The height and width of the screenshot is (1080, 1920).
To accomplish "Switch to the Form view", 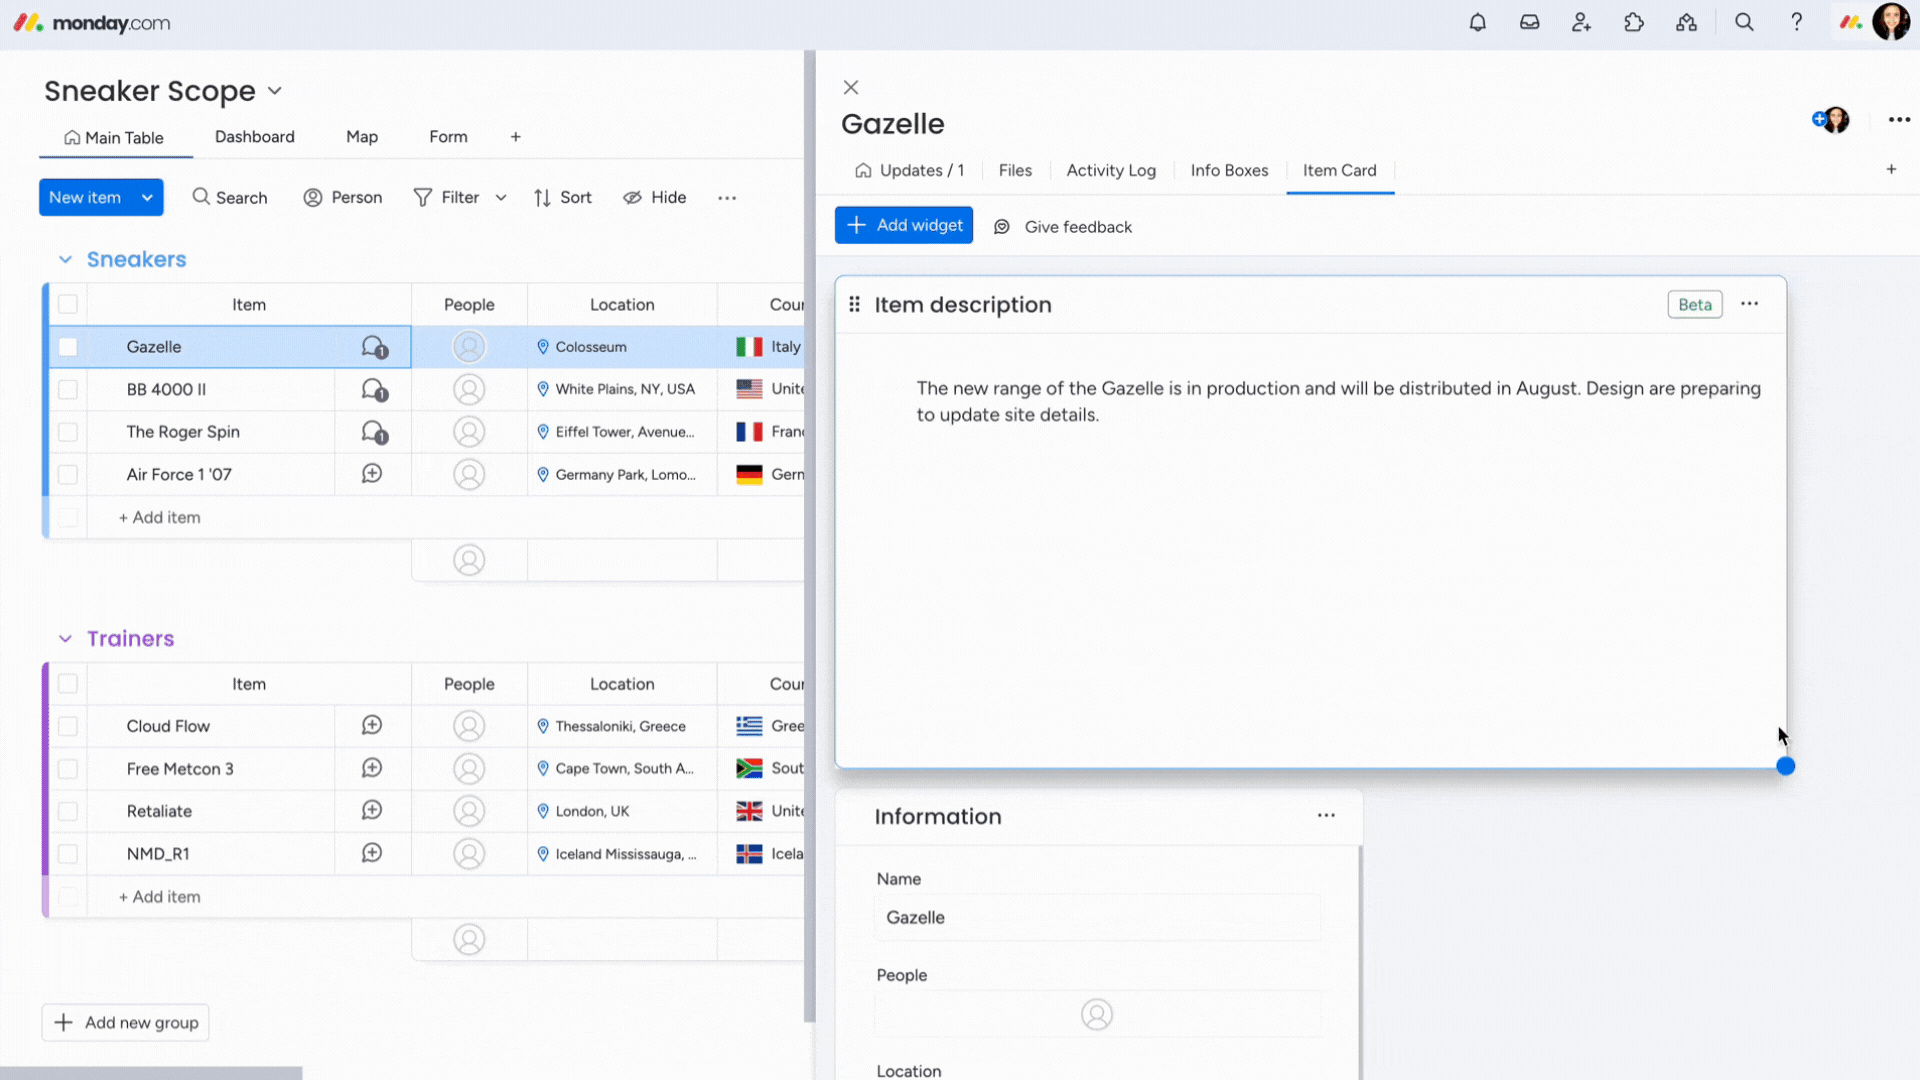I will 448,137.
